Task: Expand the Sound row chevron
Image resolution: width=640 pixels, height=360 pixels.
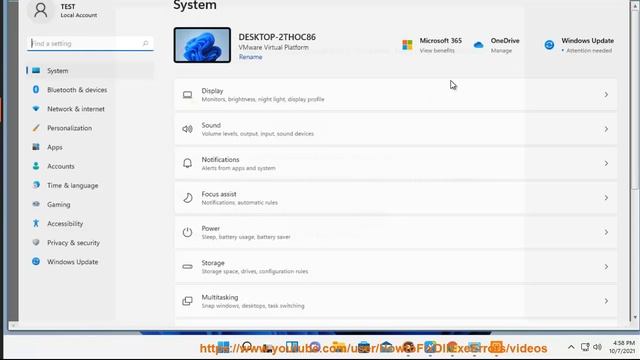Action: pyautogui.click(x=606, y=129)
